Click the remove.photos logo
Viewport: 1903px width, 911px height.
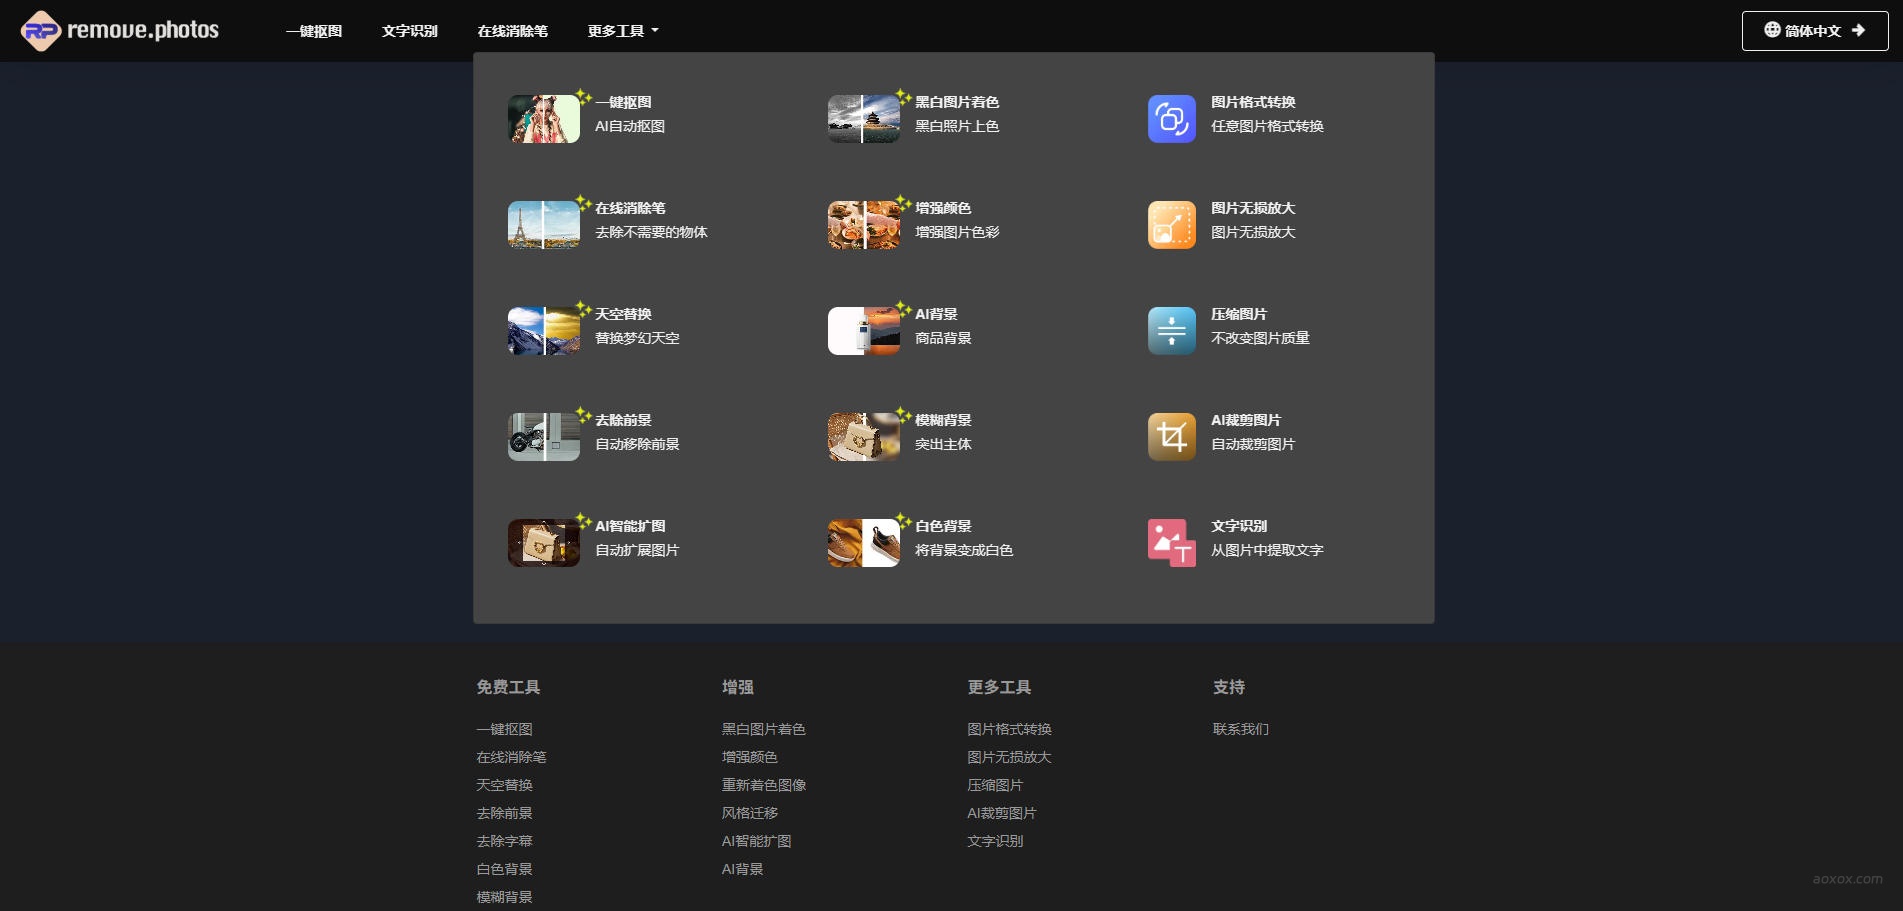[120, 31]
